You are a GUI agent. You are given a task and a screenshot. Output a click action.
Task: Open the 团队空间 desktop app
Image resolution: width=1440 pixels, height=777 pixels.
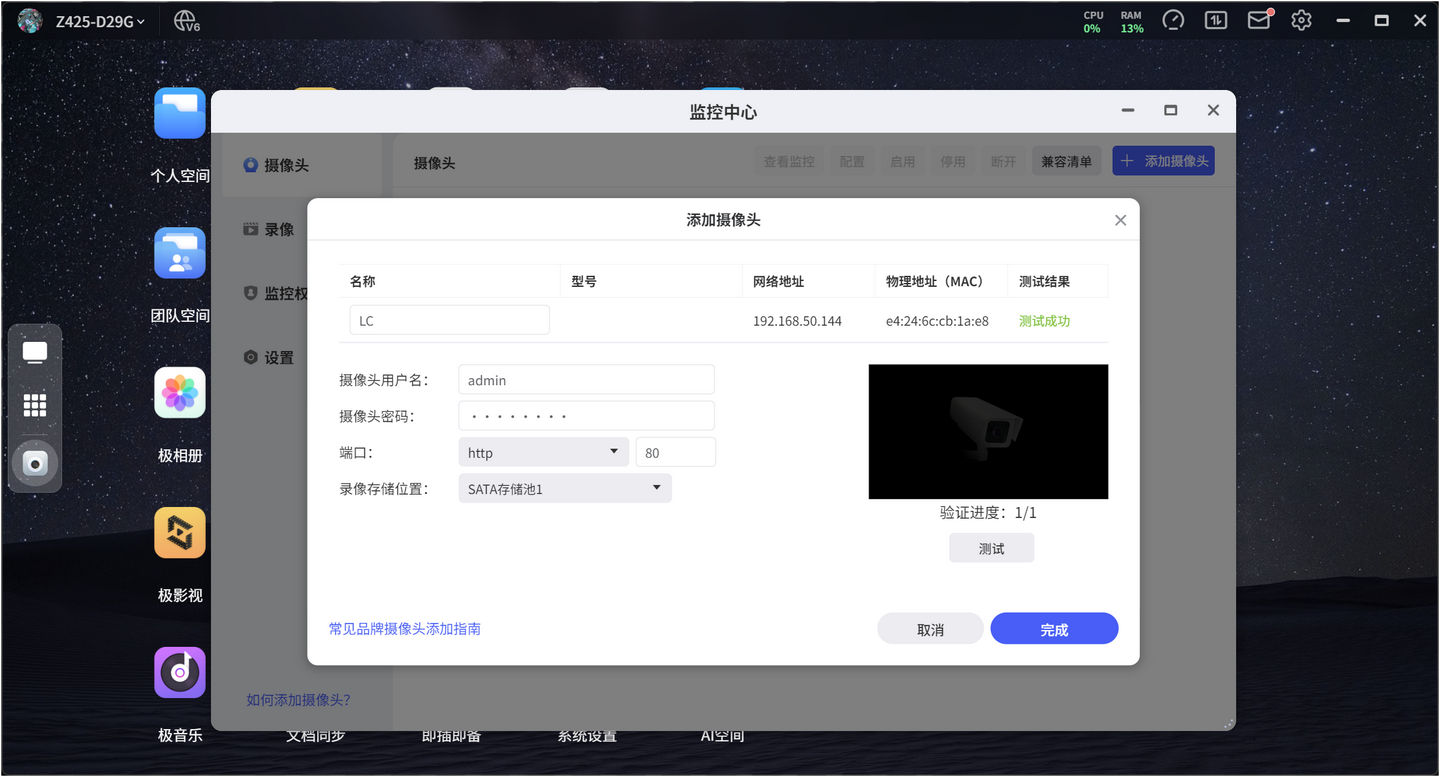point(180,253)
